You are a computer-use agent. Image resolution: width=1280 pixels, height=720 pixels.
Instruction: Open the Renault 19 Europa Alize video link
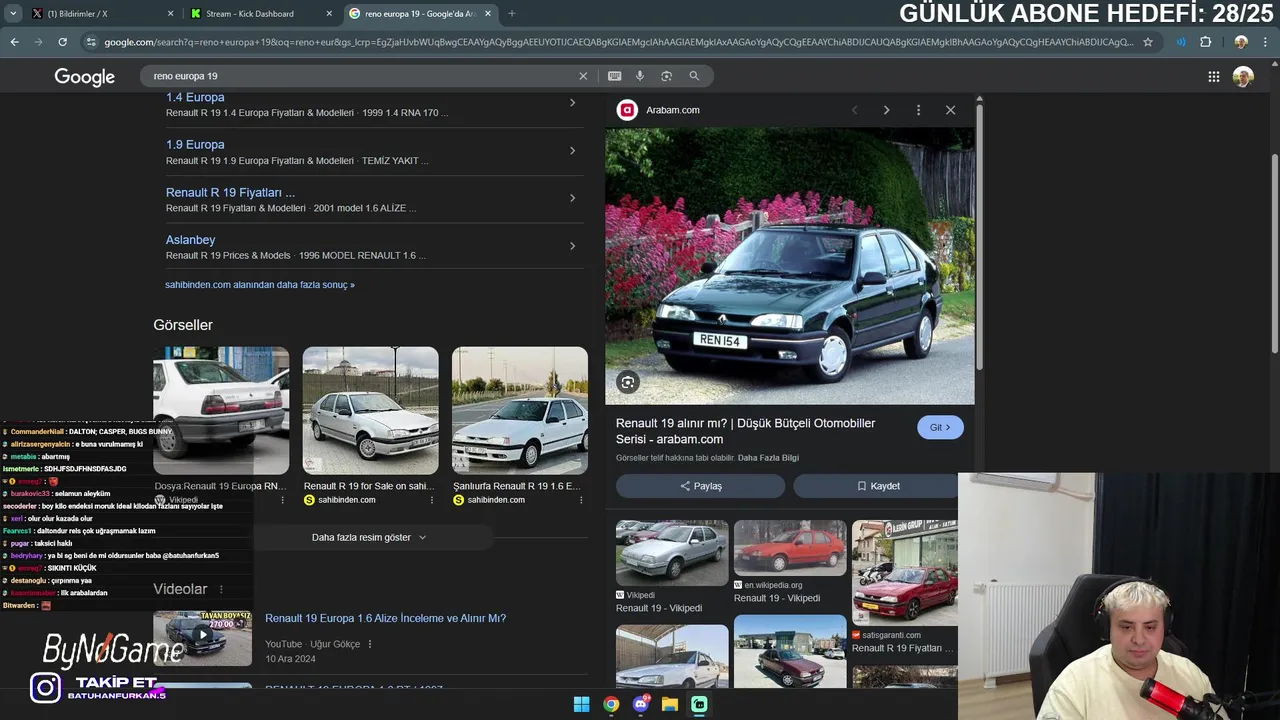point(385,618)
